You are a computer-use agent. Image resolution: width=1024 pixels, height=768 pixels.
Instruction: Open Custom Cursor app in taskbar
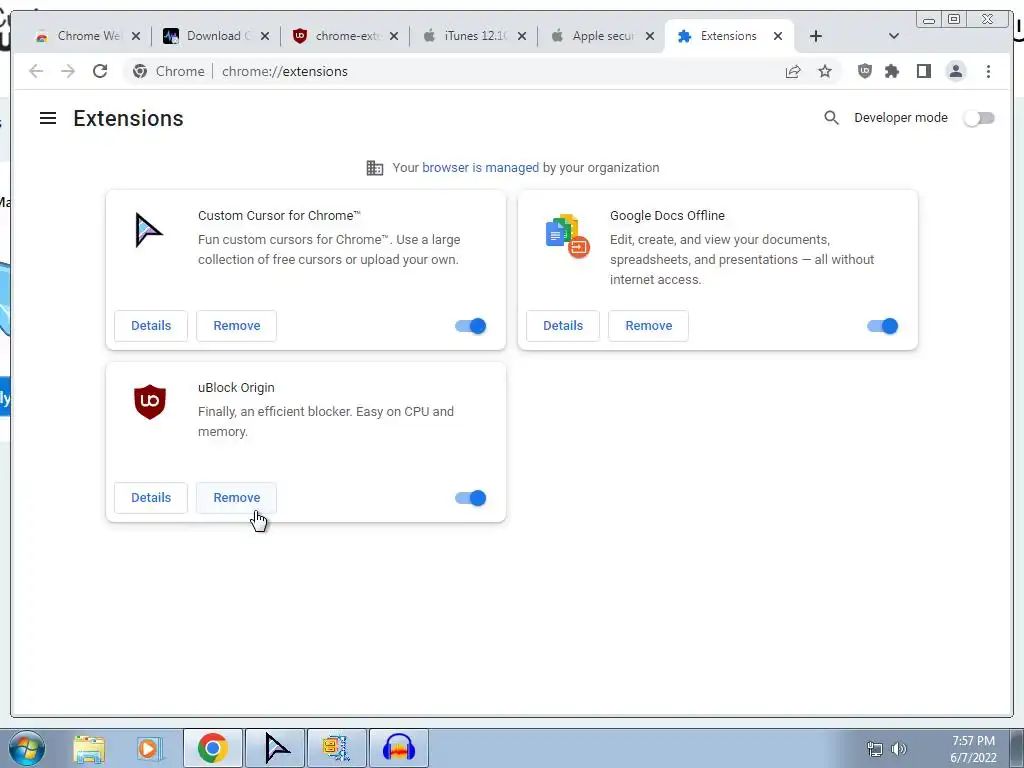(275, 748)
